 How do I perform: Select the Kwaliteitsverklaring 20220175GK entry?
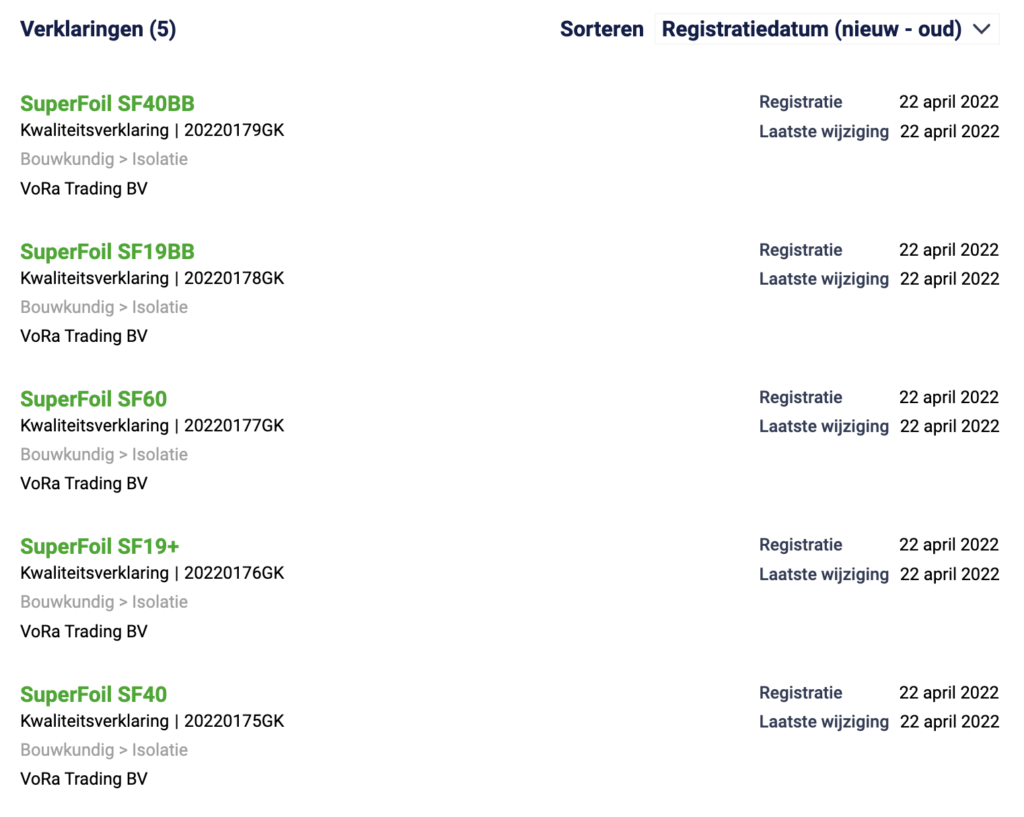pyautogui.click(x=152, y=721)
